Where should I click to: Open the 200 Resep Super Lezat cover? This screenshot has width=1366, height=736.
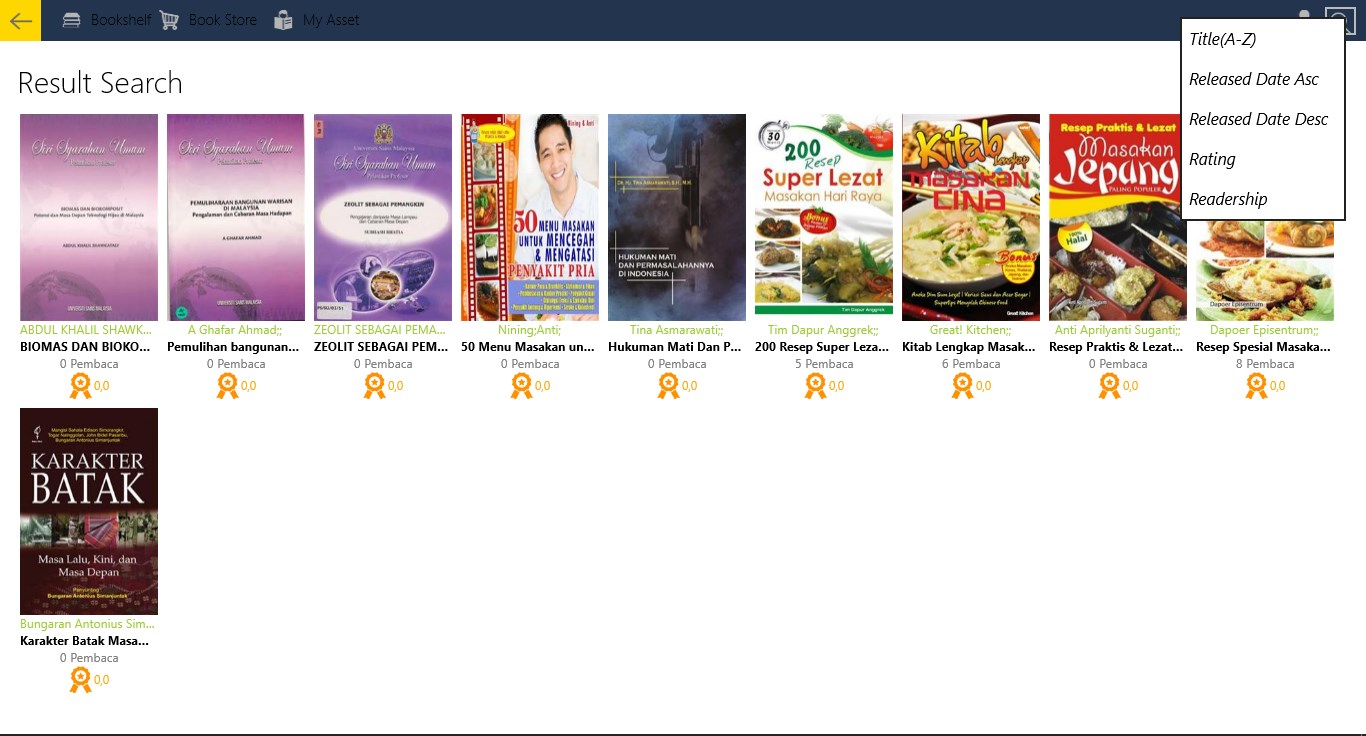click(x=824, y=217)
